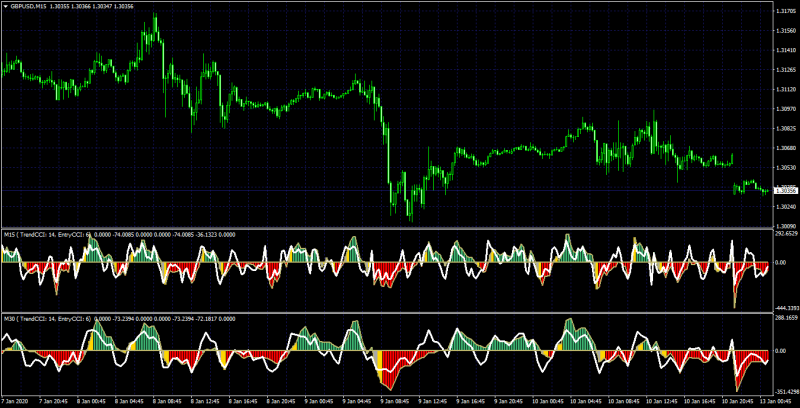Click the 7 Jan 20:45 time label
Screen dimensions: 800x408
point(55,402)
